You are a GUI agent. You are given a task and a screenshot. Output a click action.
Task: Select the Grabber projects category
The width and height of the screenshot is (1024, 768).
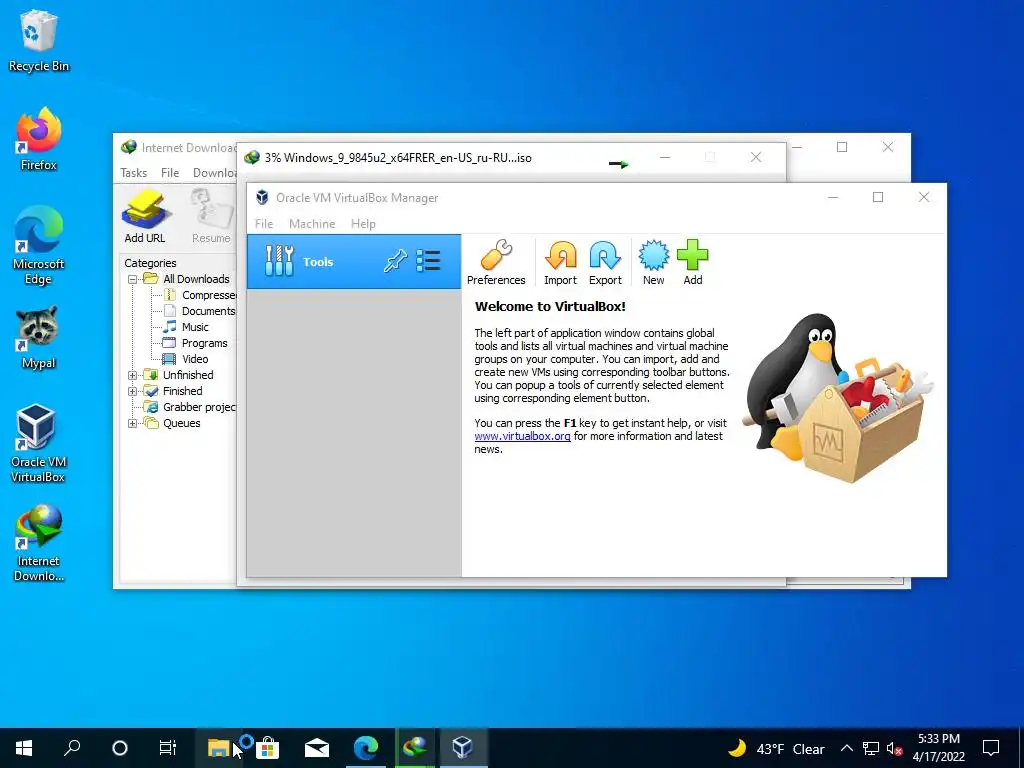199,407
